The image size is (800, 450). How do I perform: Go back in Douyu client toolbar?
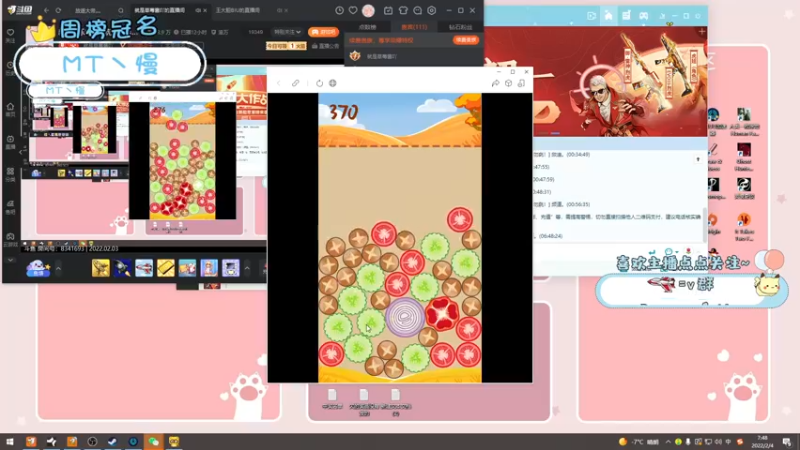point(46,10)
